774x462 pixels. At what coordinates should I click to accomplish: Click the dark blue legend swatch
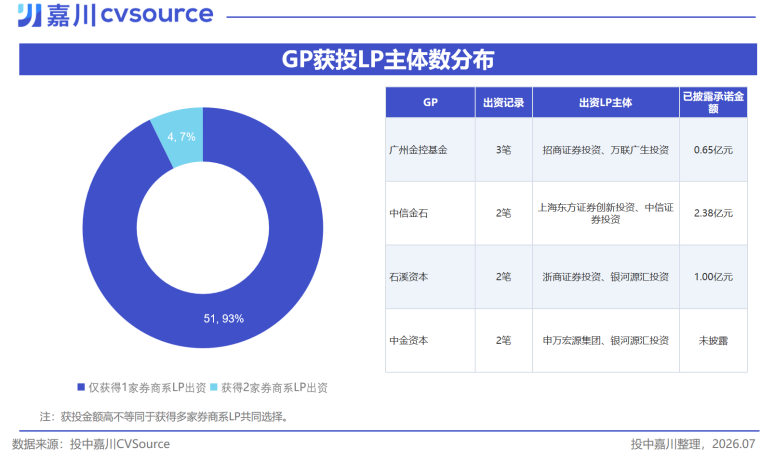[81, 387]
